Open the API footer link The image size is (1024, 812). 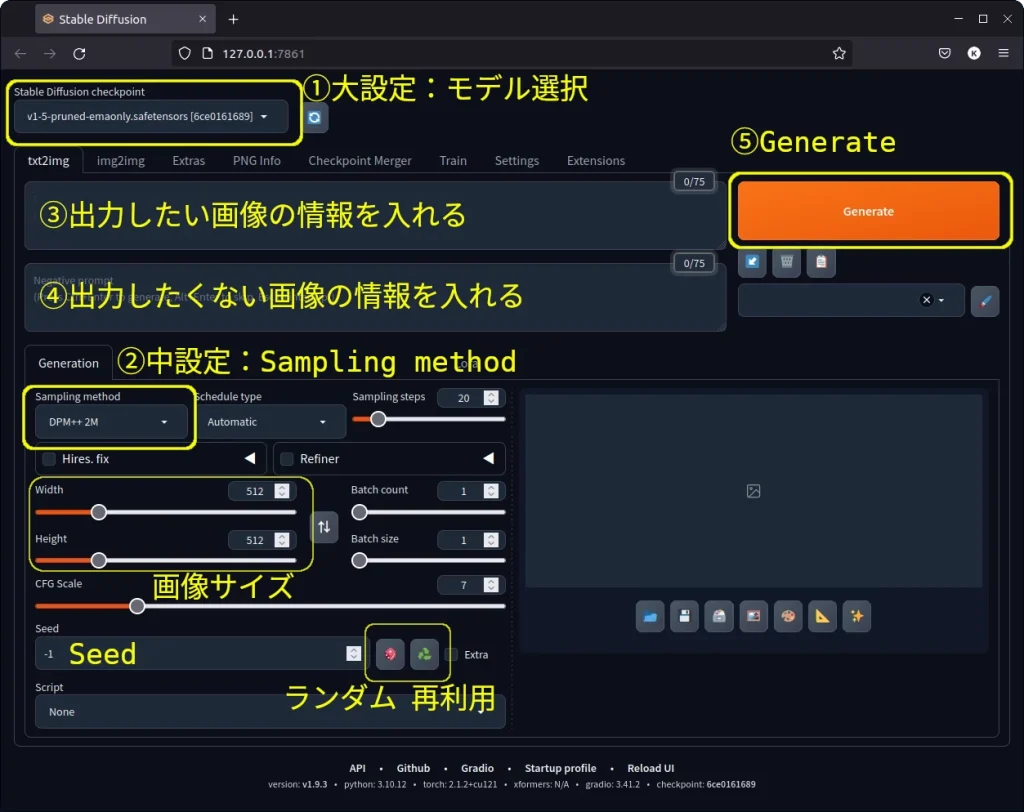coord(357,768)
